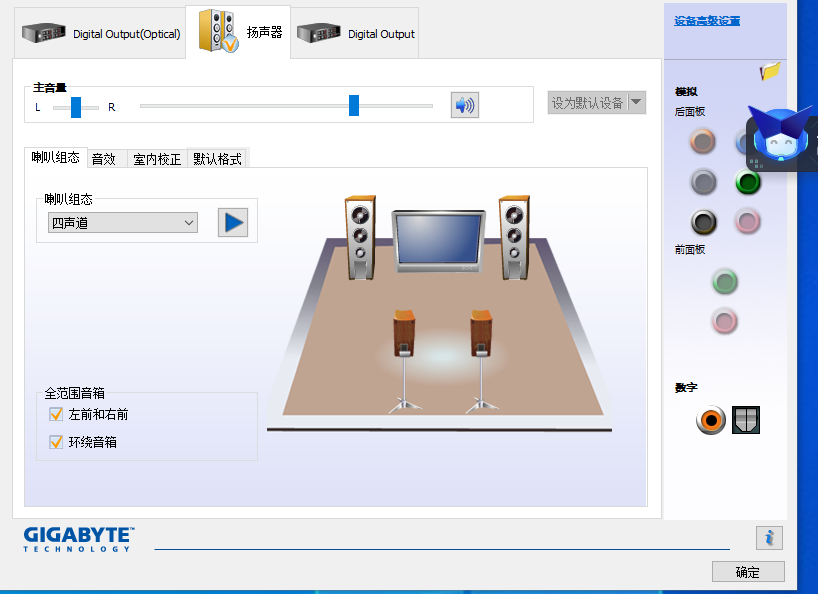This screenshot has width=818, height=594.
Task: Click the orange rear panel jack
Action: click(703, 141)
